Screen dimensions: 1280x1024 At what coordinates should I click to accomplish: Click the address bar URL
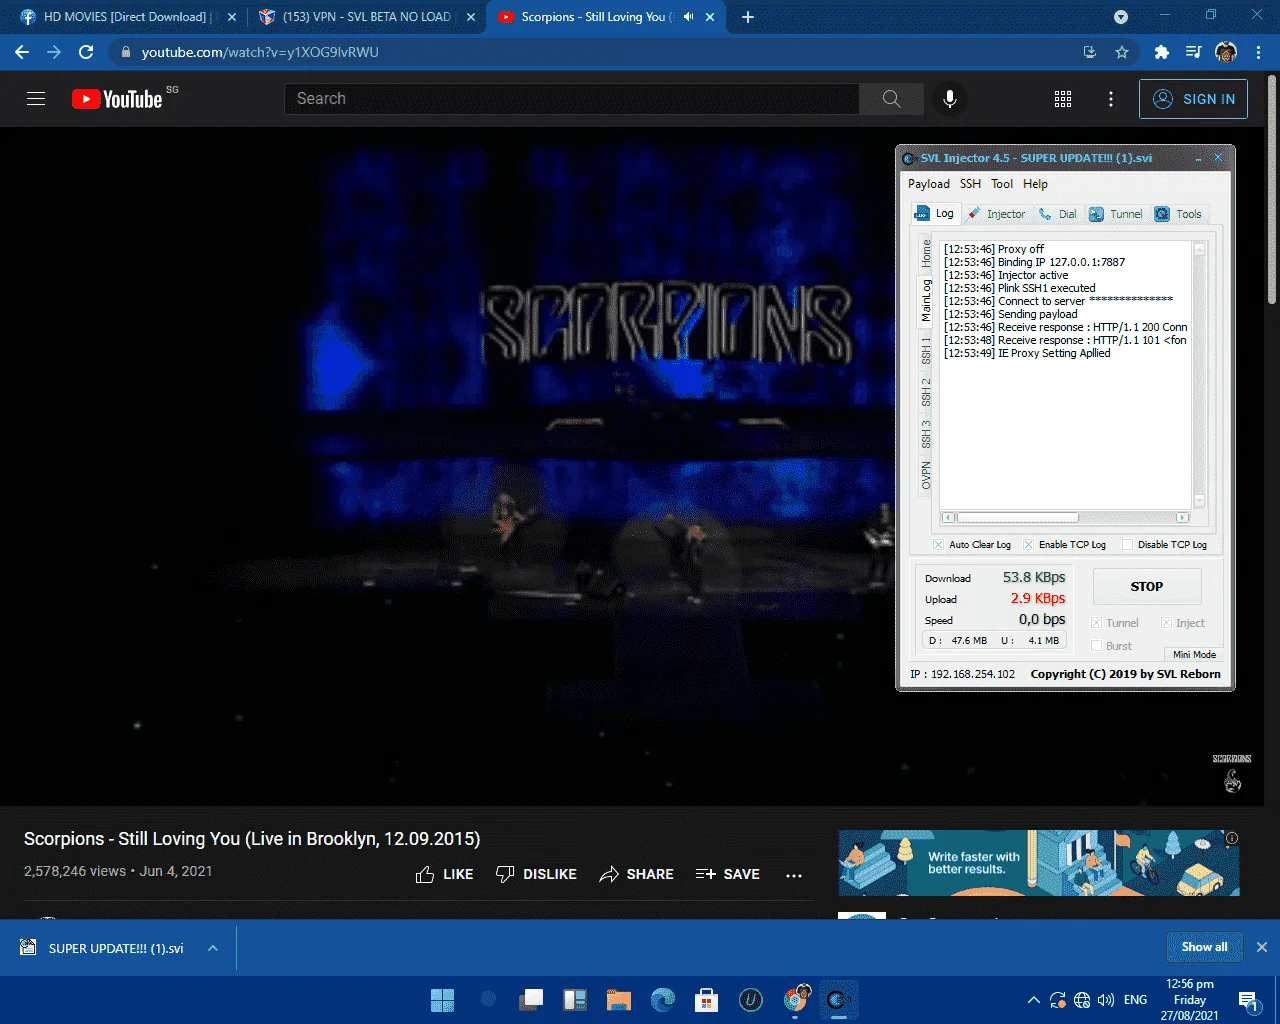(260, 52)
